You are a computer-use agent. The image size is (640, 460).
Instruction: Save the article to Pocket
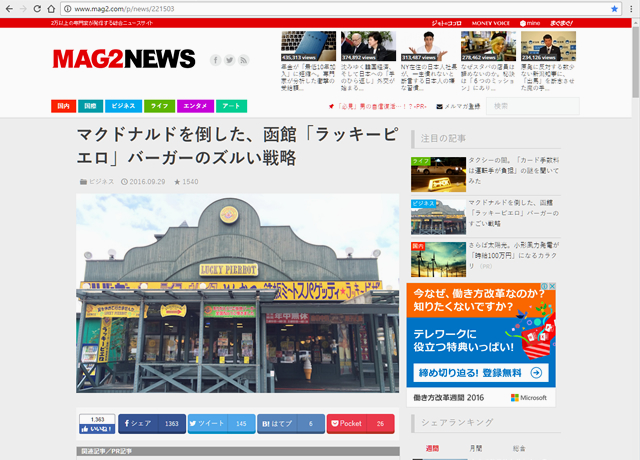(x=357, y=424)
